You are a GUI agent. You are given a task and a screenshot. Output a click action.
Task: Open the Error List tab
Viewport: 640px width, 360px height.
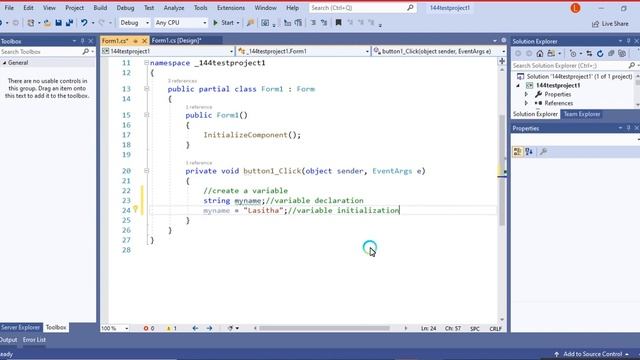(x=34, y=340)
